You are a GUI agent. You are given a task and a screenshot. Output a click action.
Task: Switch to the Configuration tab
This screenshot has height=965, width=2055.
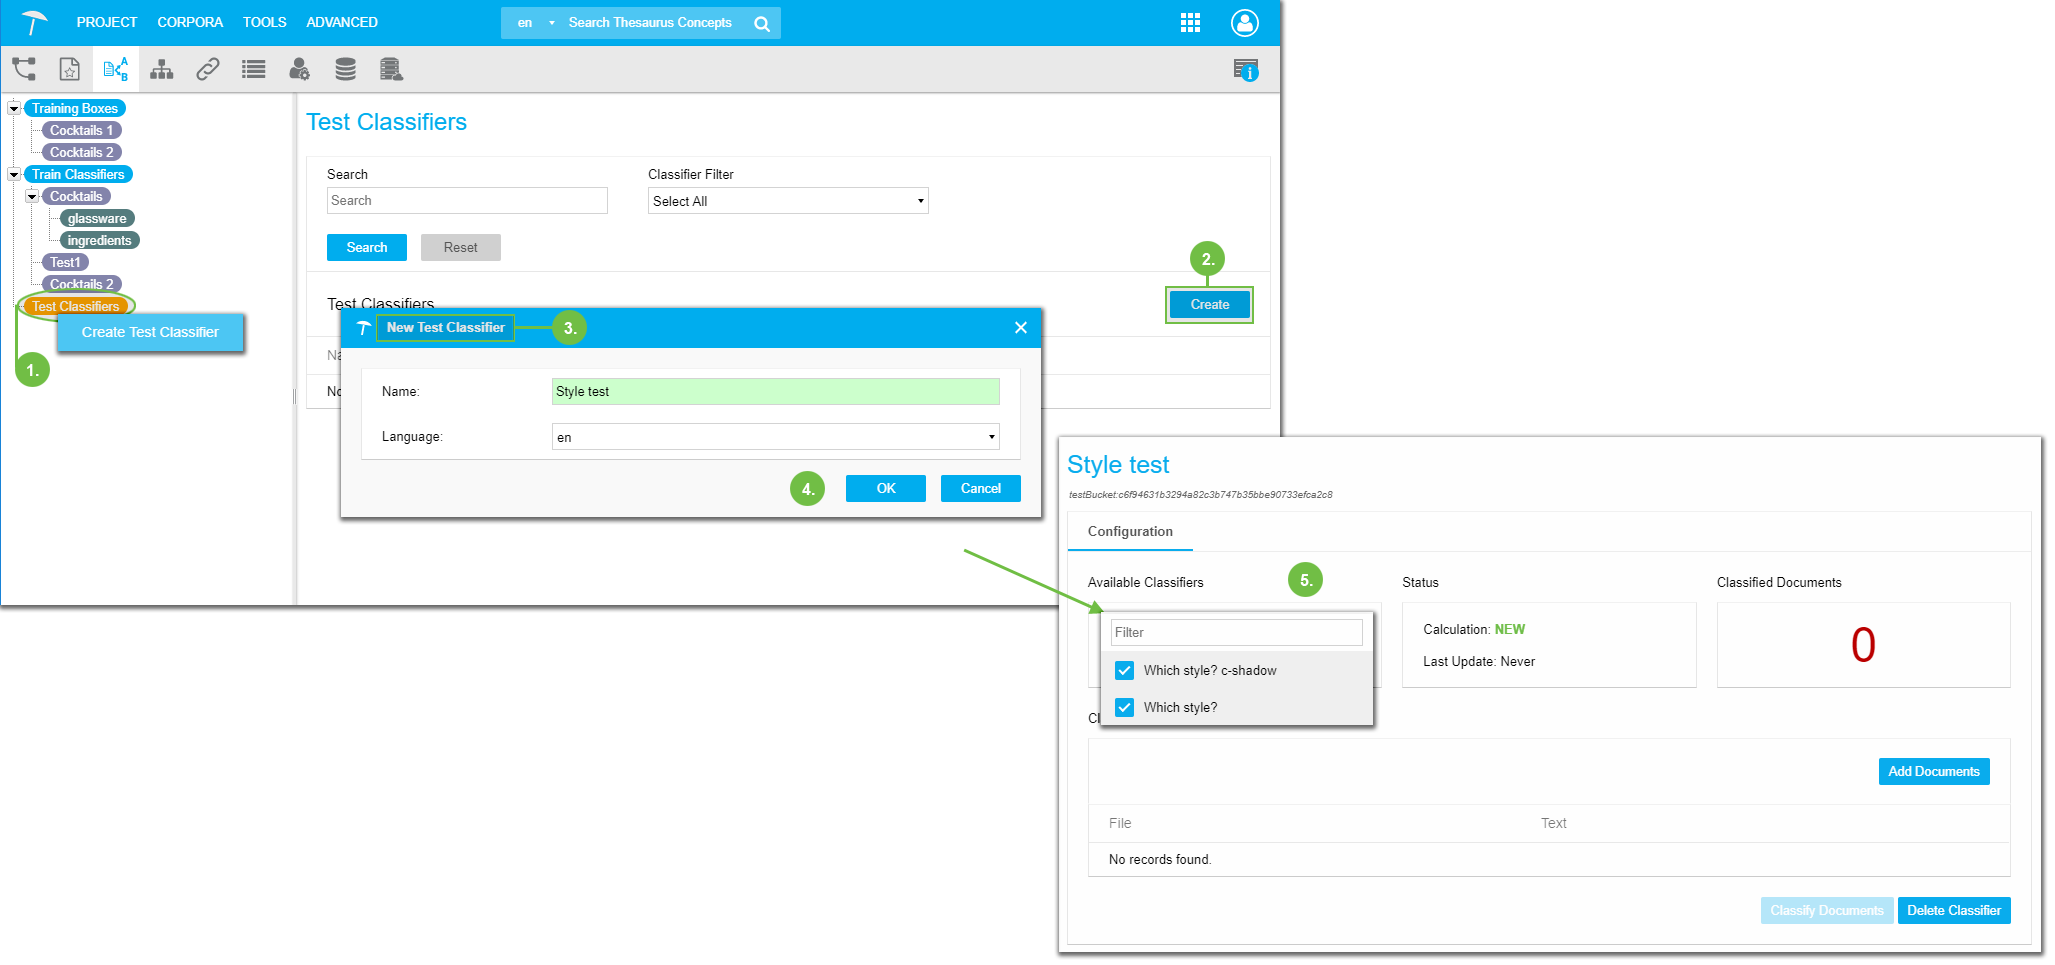(1130, 532)
